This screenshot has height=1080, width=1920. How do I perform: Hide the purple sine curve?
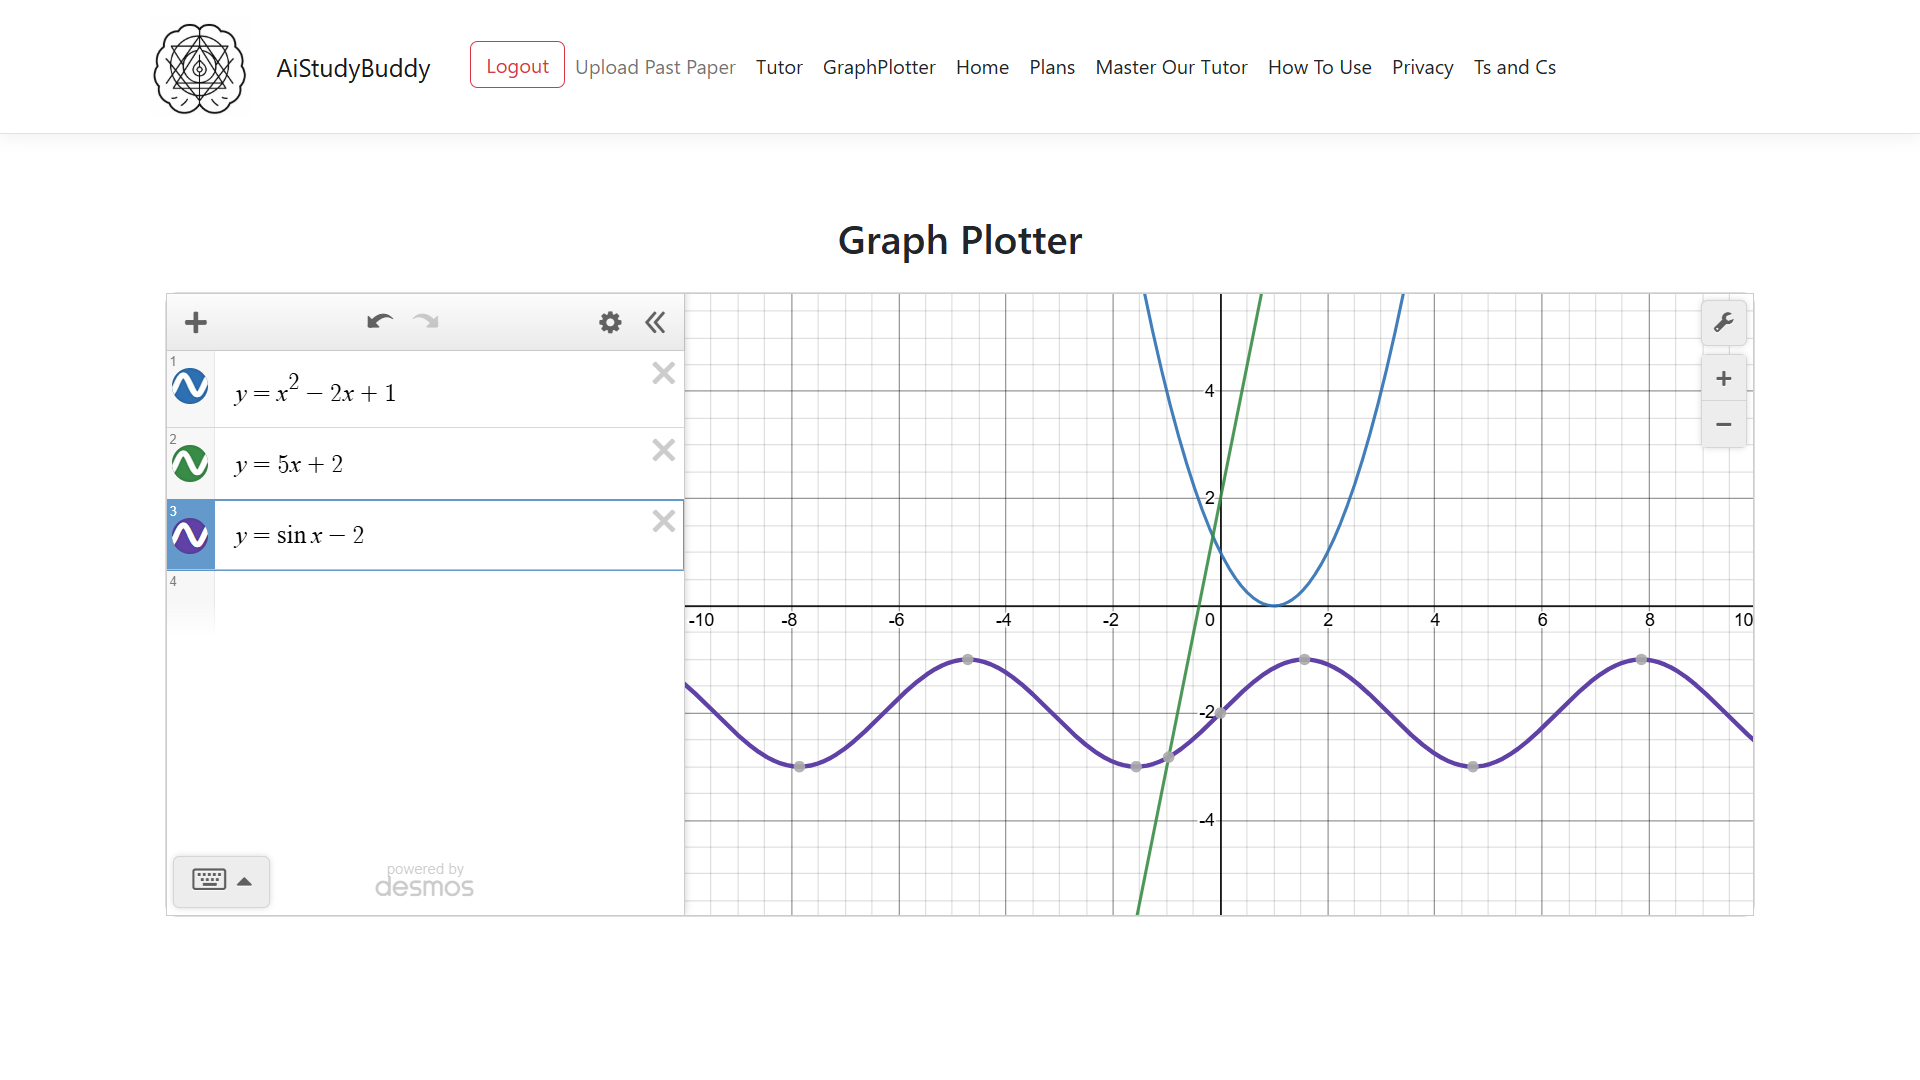click(x=190, y=536)
